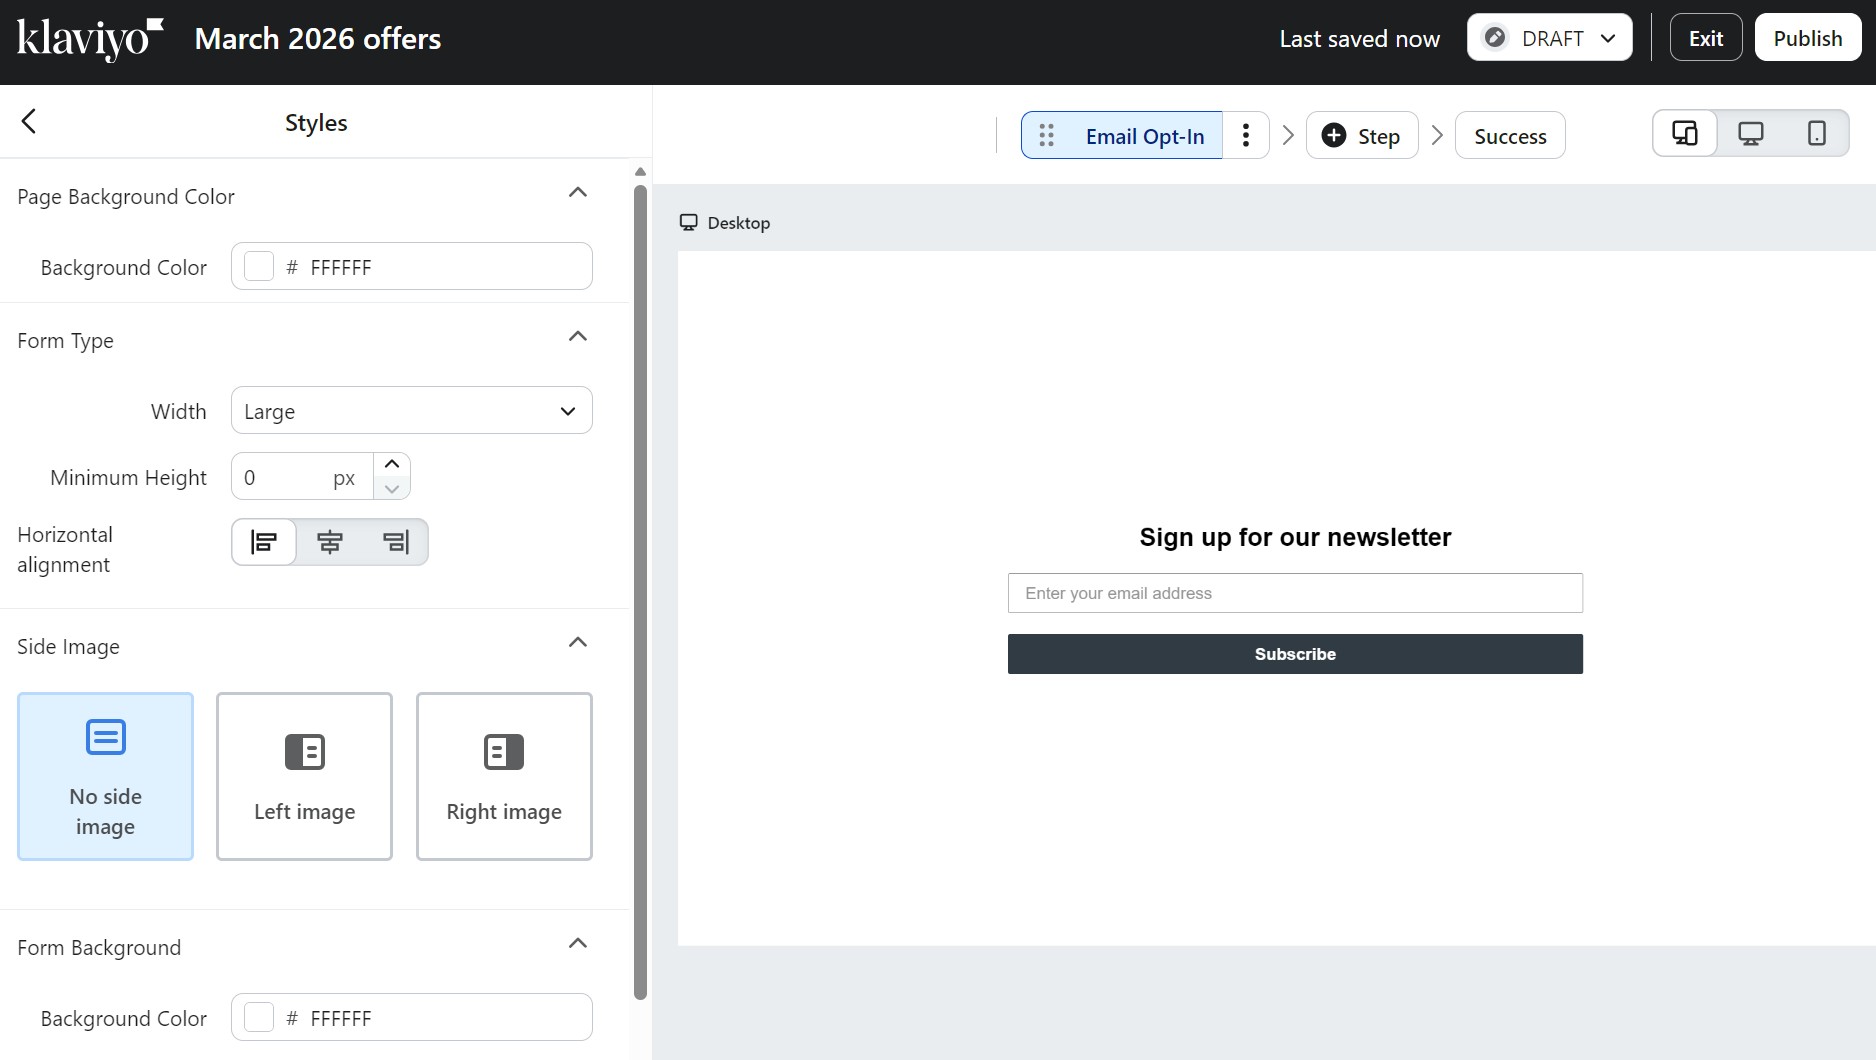Increase Minimum Height with the up arrow

point(391,463)
